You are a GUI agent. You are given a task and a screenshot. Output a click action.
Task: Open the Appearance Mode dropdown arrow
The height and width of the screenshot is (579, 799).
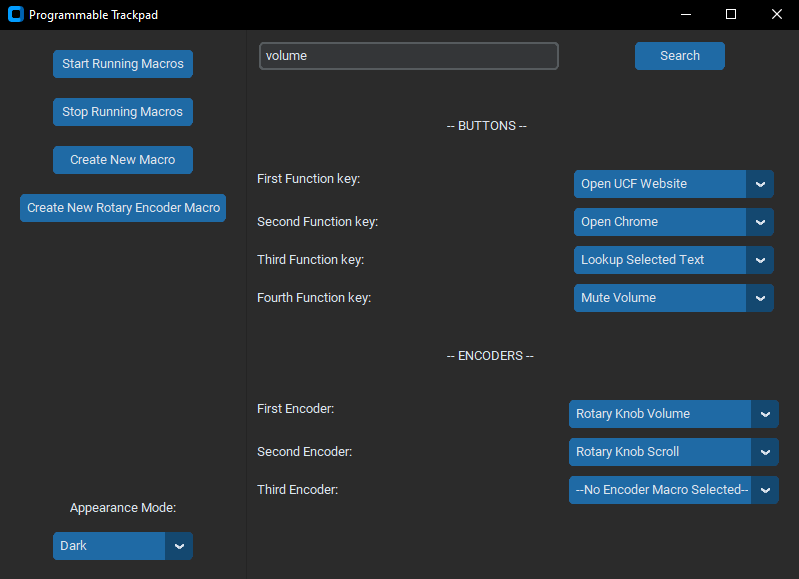tap(179, 546)
